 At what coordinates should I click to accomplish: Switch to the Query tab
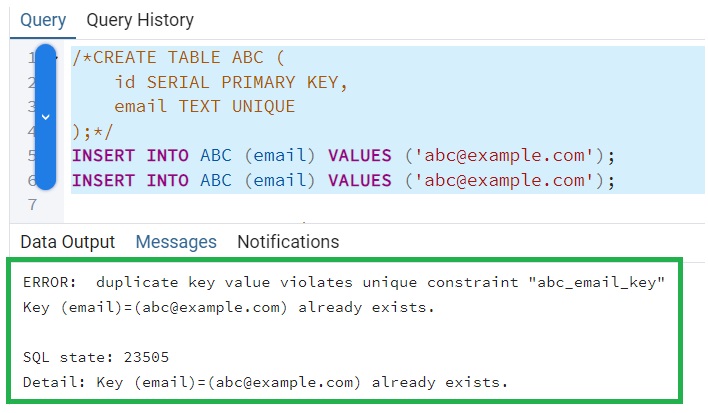tap(43, 20)
